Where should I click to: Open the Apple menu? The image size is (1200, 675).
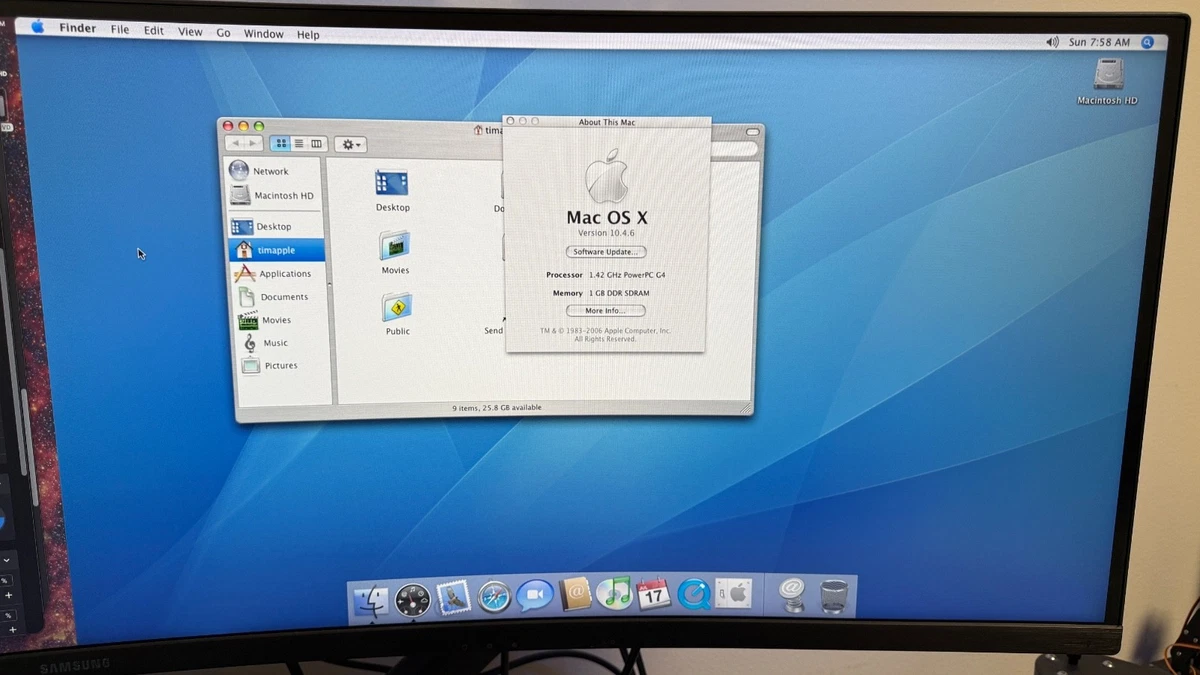38,27
